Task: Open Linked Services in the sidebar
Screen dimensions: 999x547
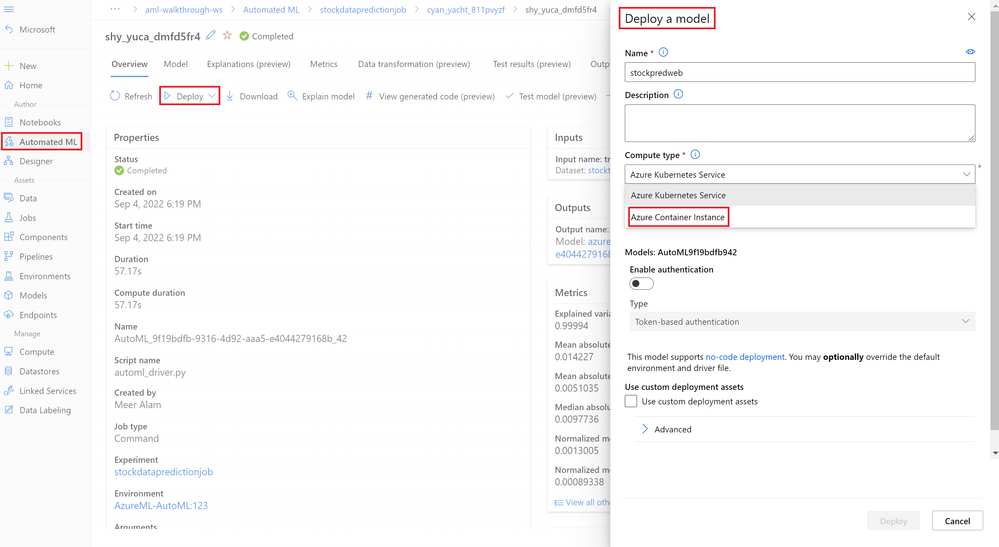Action: click(x=47, y=390)
